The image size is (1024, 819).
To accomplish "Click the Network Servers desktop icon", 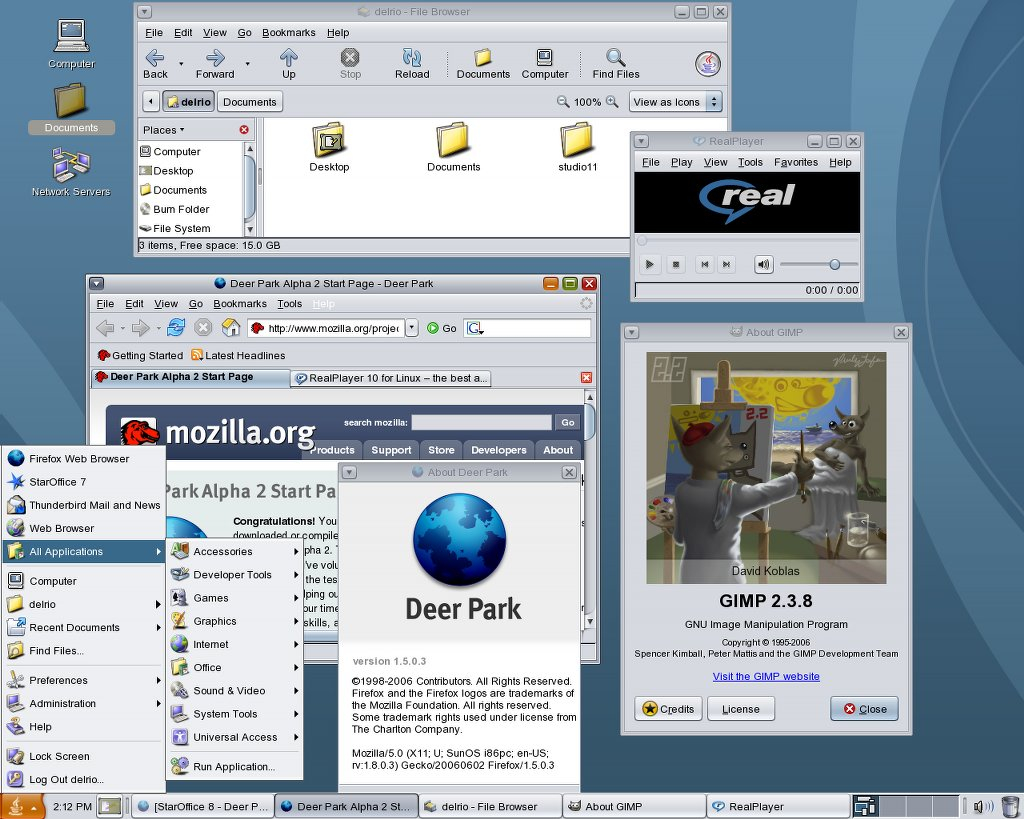I will pos(70,163).
